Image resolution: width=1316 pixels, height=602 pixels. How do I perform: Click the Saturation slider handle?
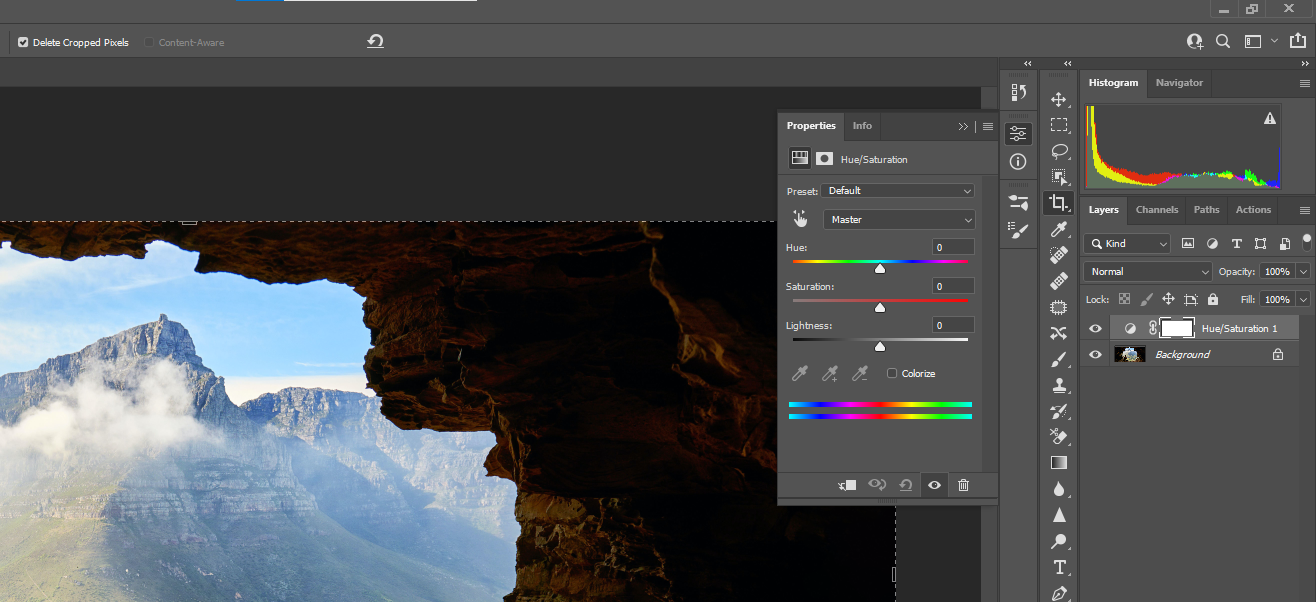[x=880, y=308]
